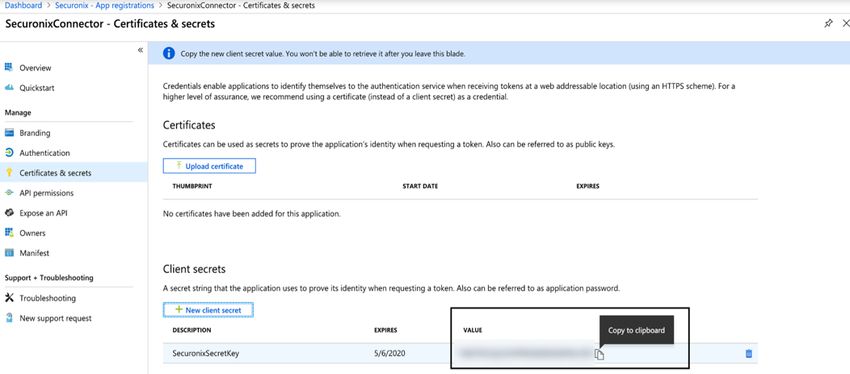
Task: Click the START DATE column header
Action: pyautogui.click(x=420, y=186)
